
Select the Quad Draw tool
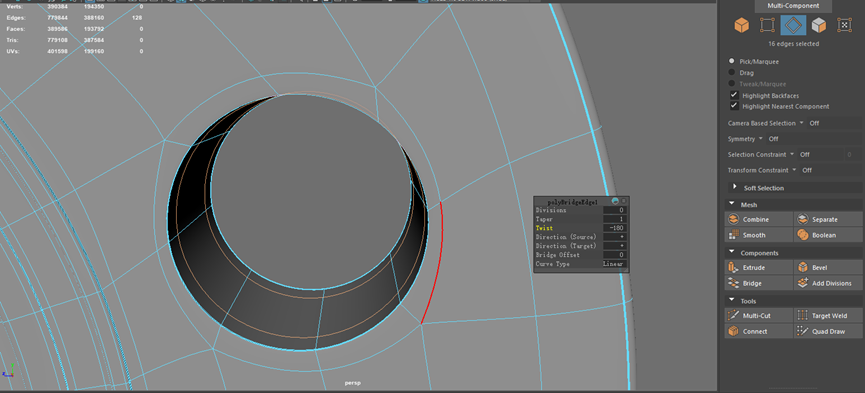tap(829, 331)
